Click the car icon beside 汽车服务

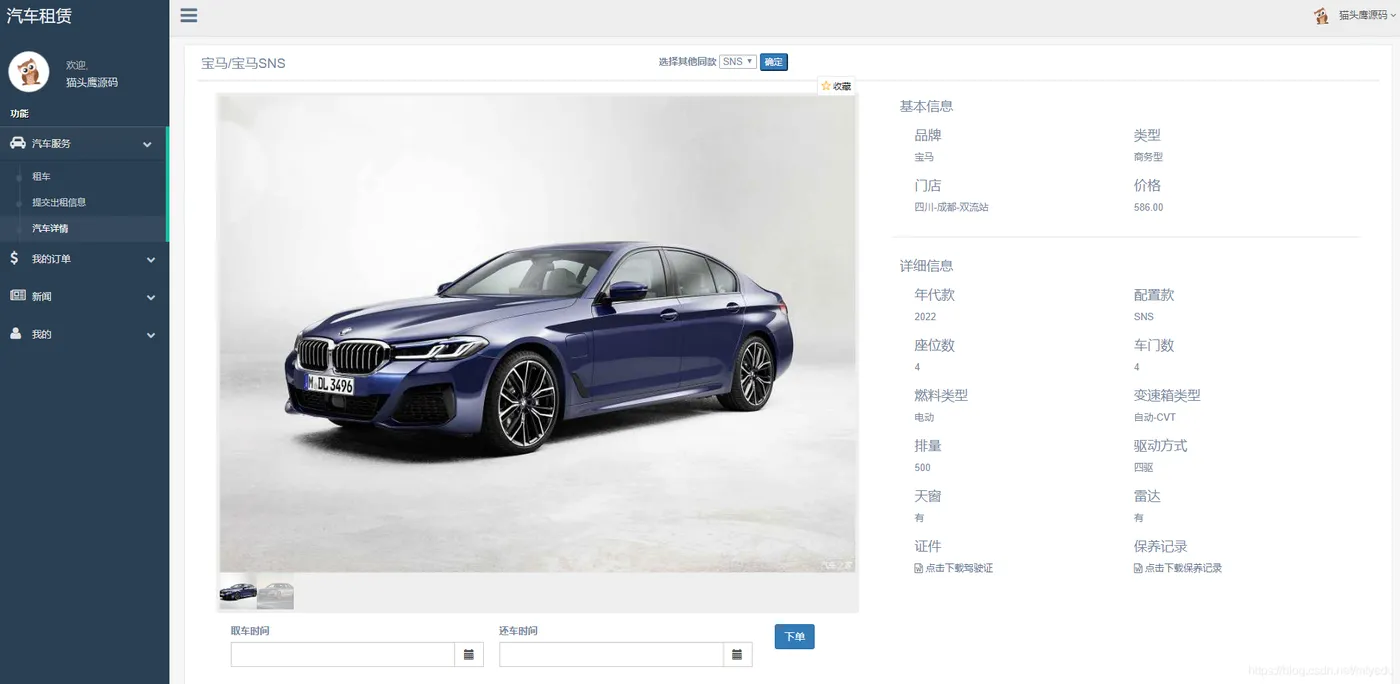[18, 143]
